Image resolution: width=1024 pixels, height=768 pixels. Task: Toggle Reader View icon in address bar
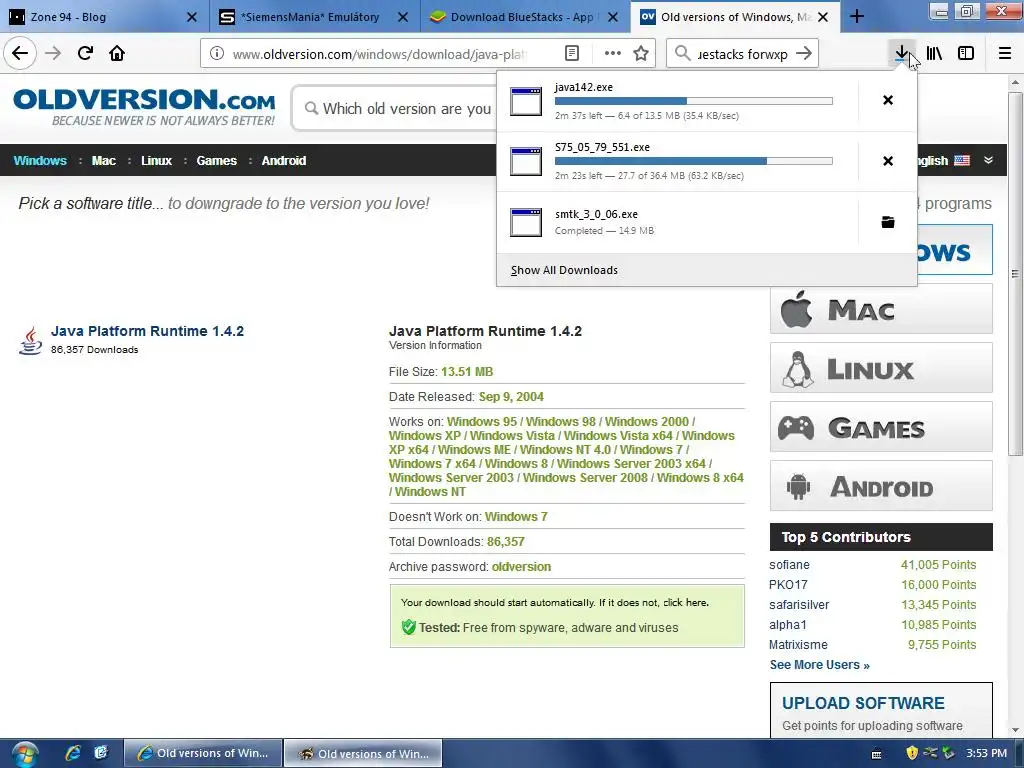coord(571,54)
